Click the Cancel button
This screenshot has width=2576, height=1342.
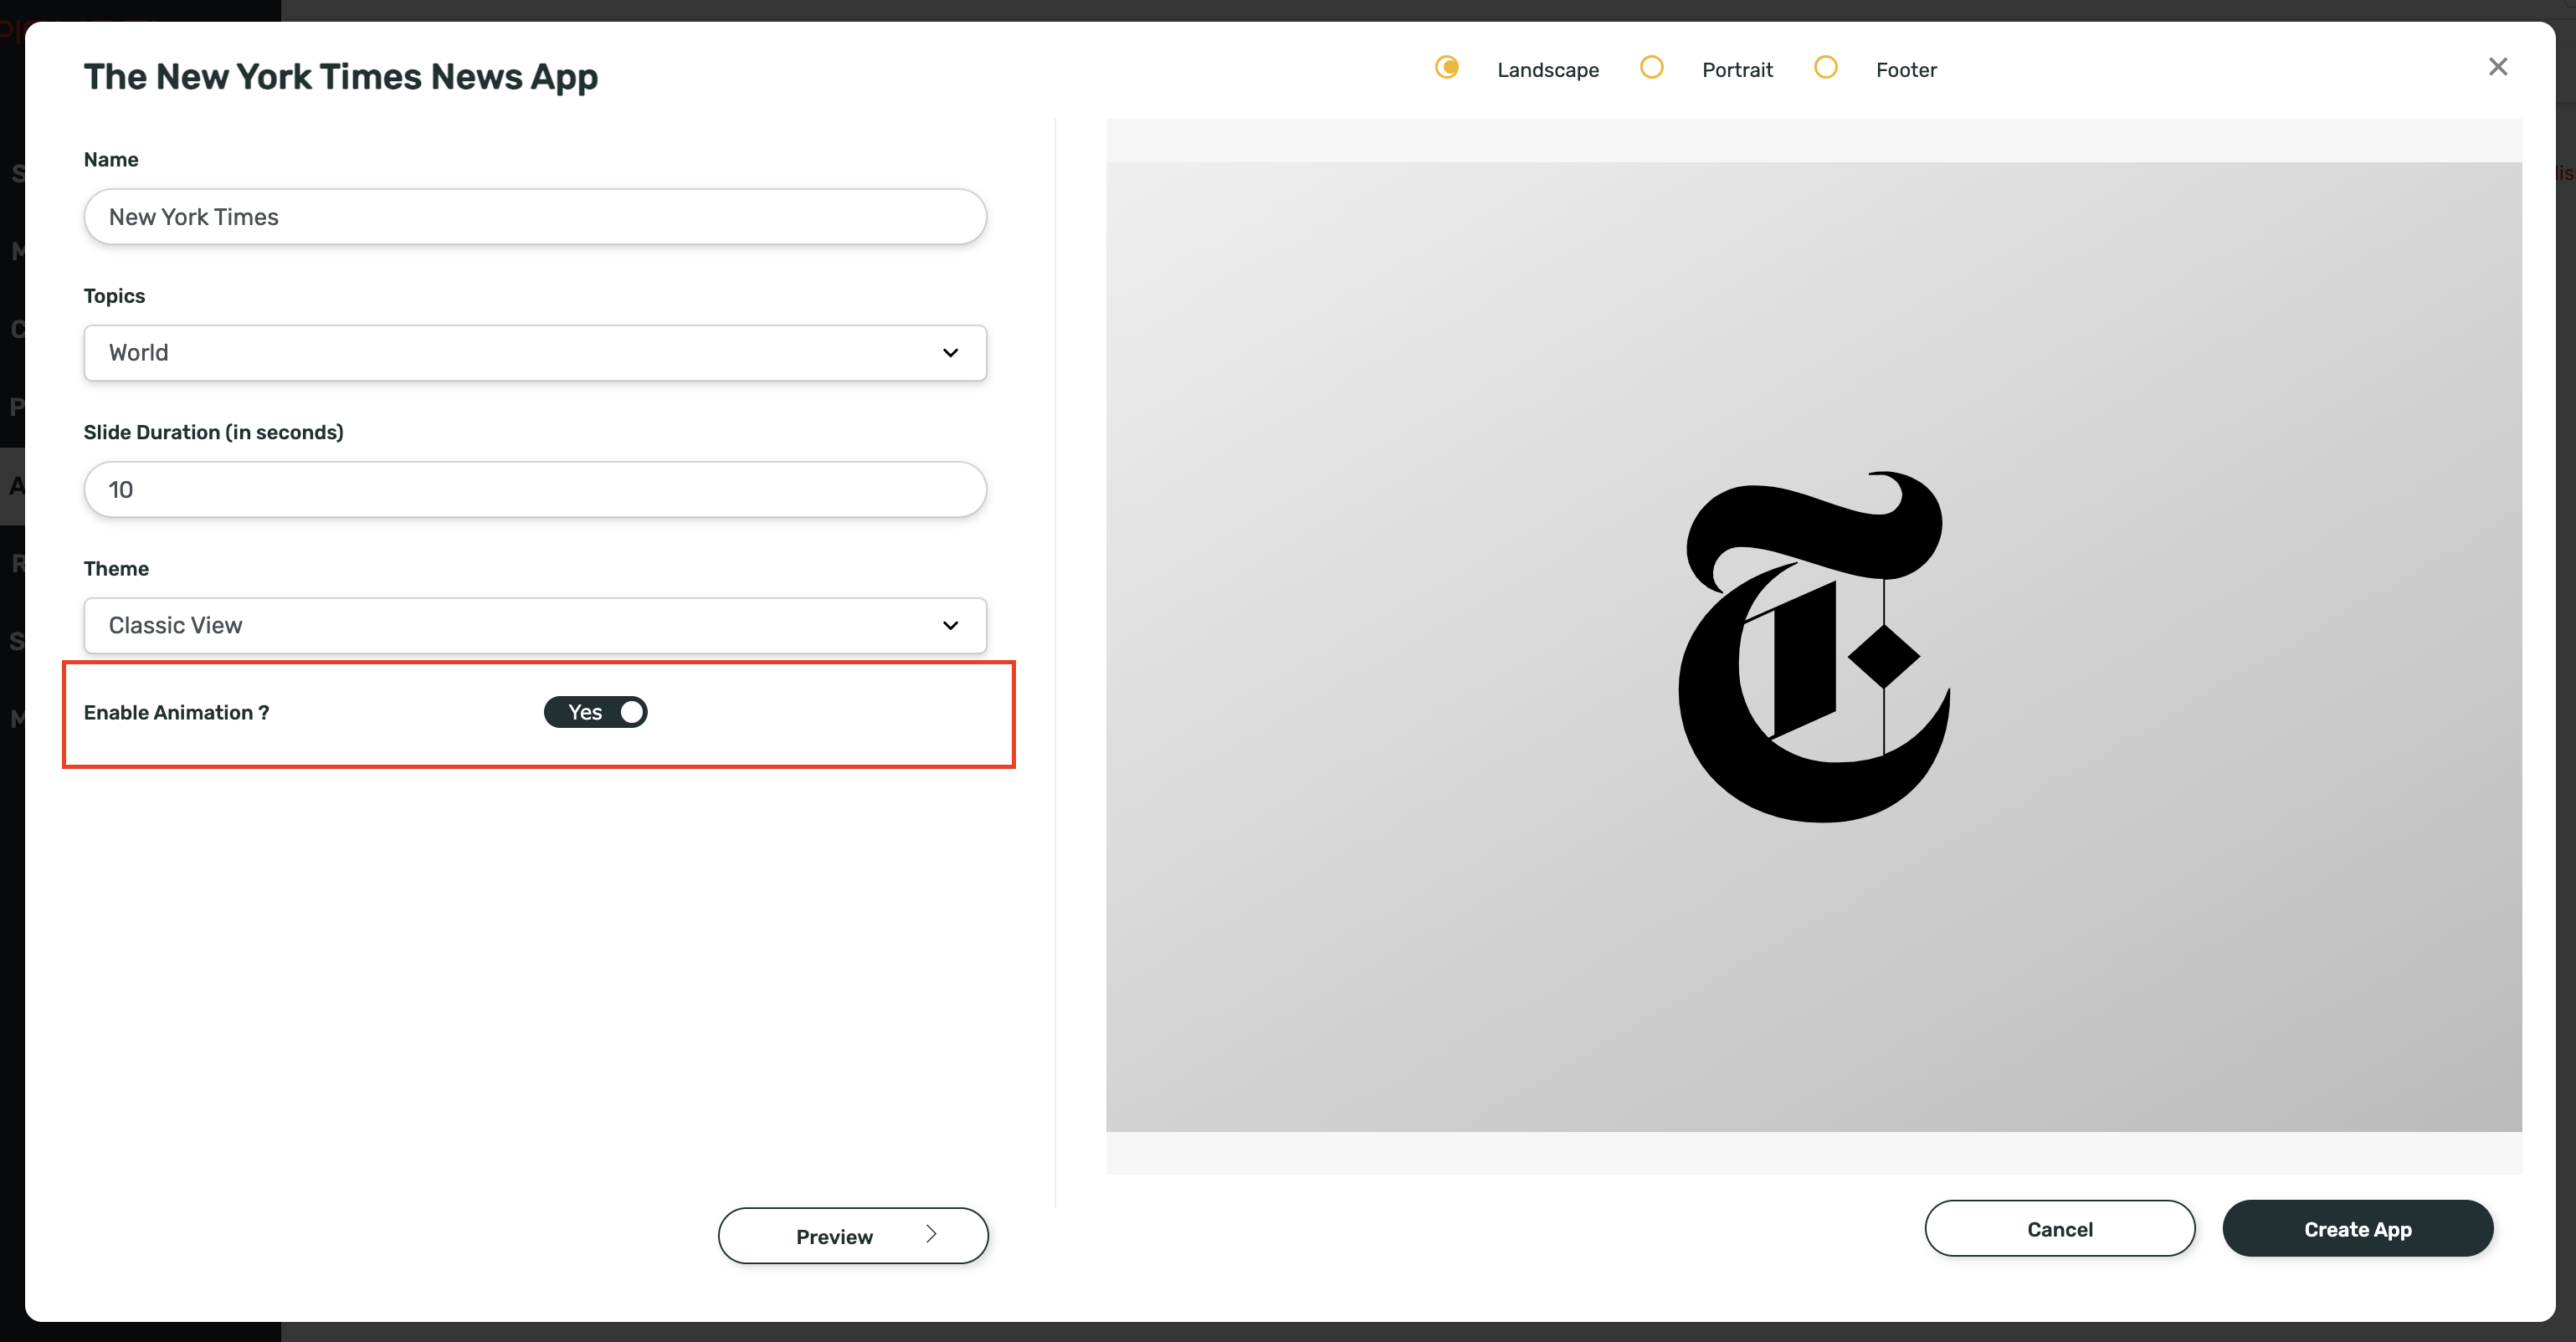[2060, 1229]
